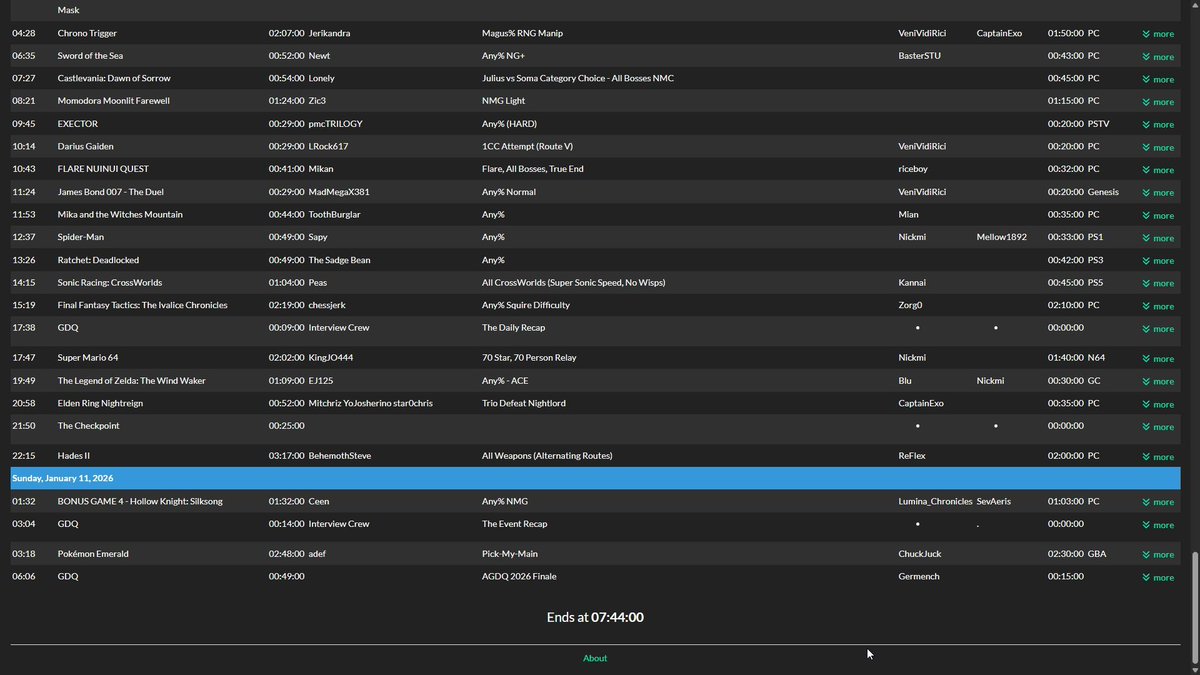This screenshot has height=675, width=1200.
Task: Expand more for James Bond 007 - The Duel
Action: [1158, 193]
